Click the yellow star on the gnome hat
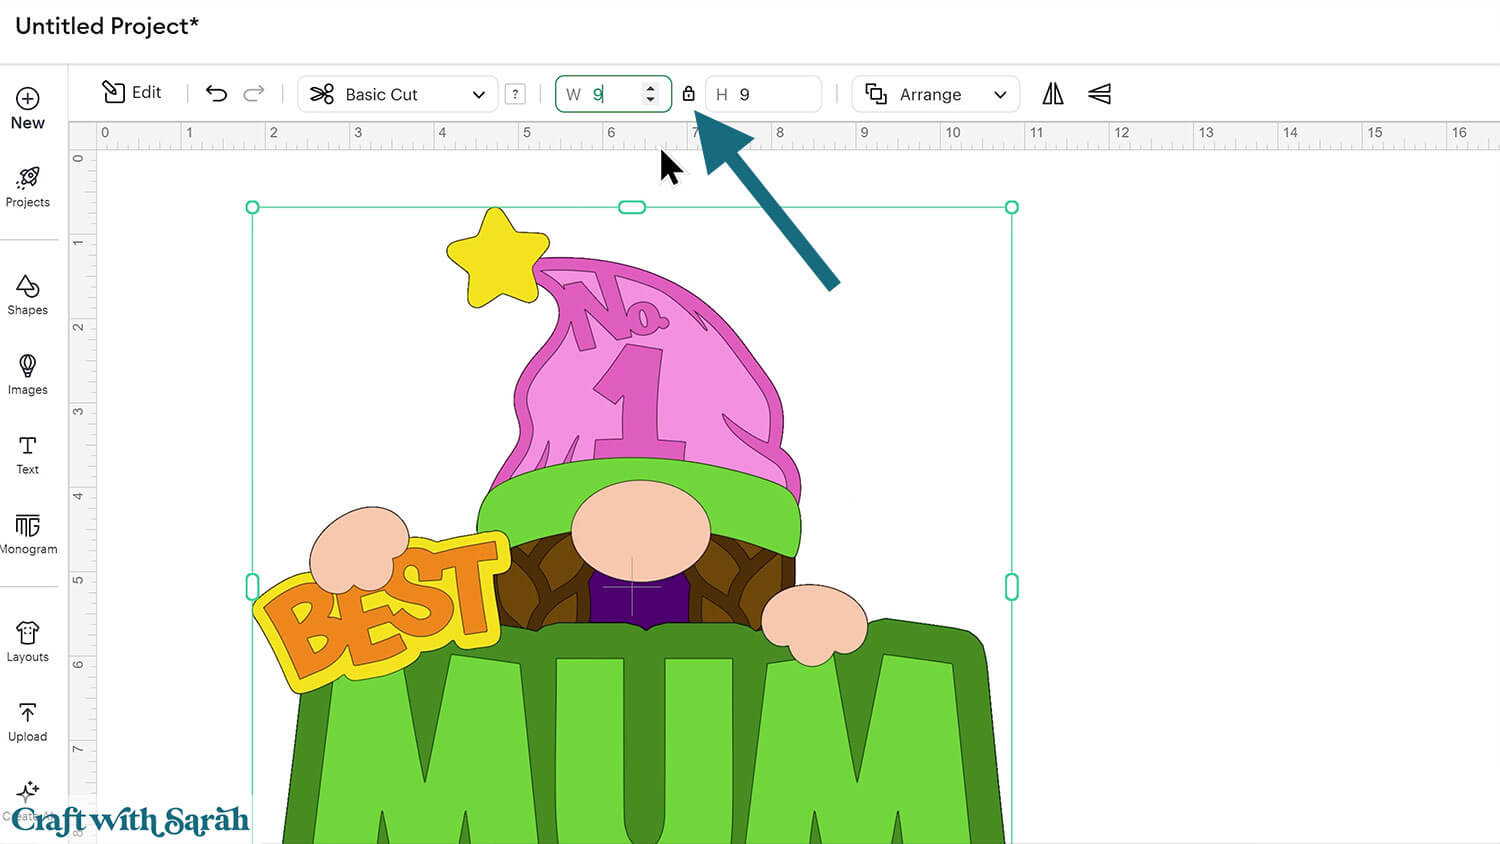 coord(497,257)
